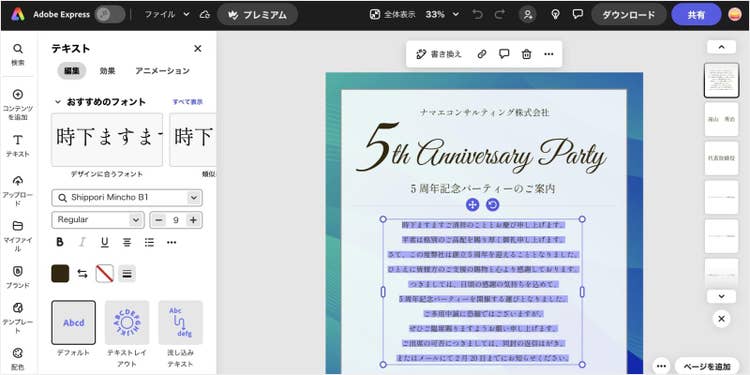Click the 書き換え rewrite button
This screenshot has height=375, width=750.
(439, 54)
